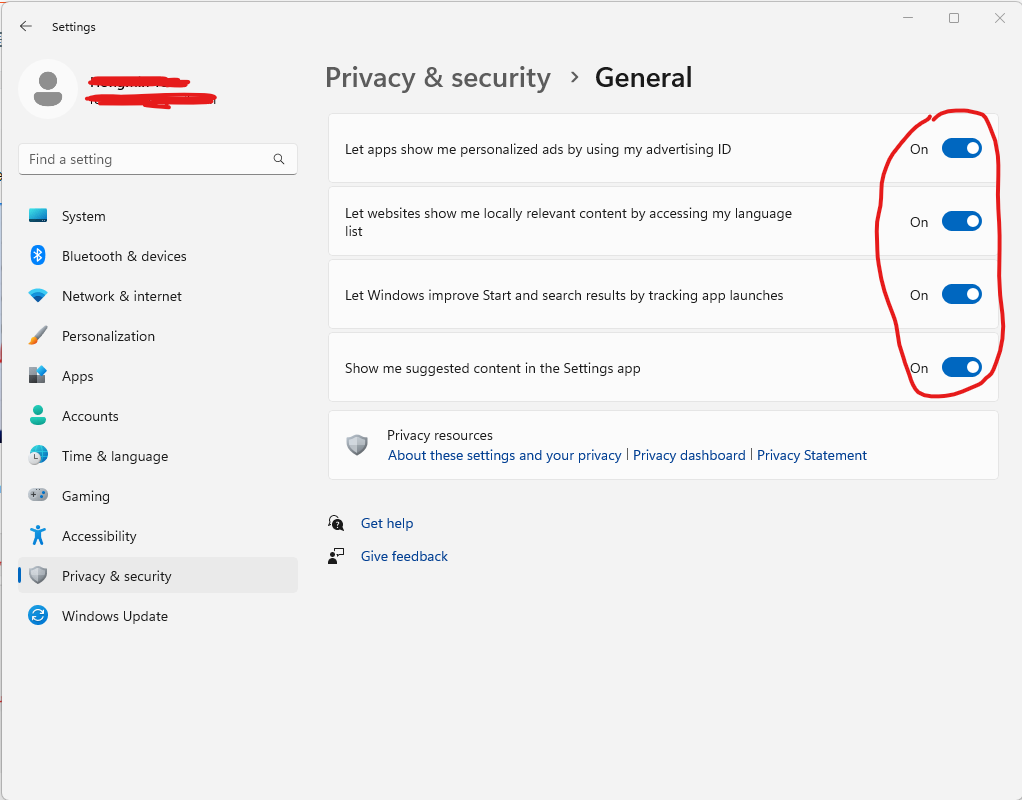Click the user profile avatar picture
The width and height of the screenshot is (1022, 800).
(x=48, y=89)
